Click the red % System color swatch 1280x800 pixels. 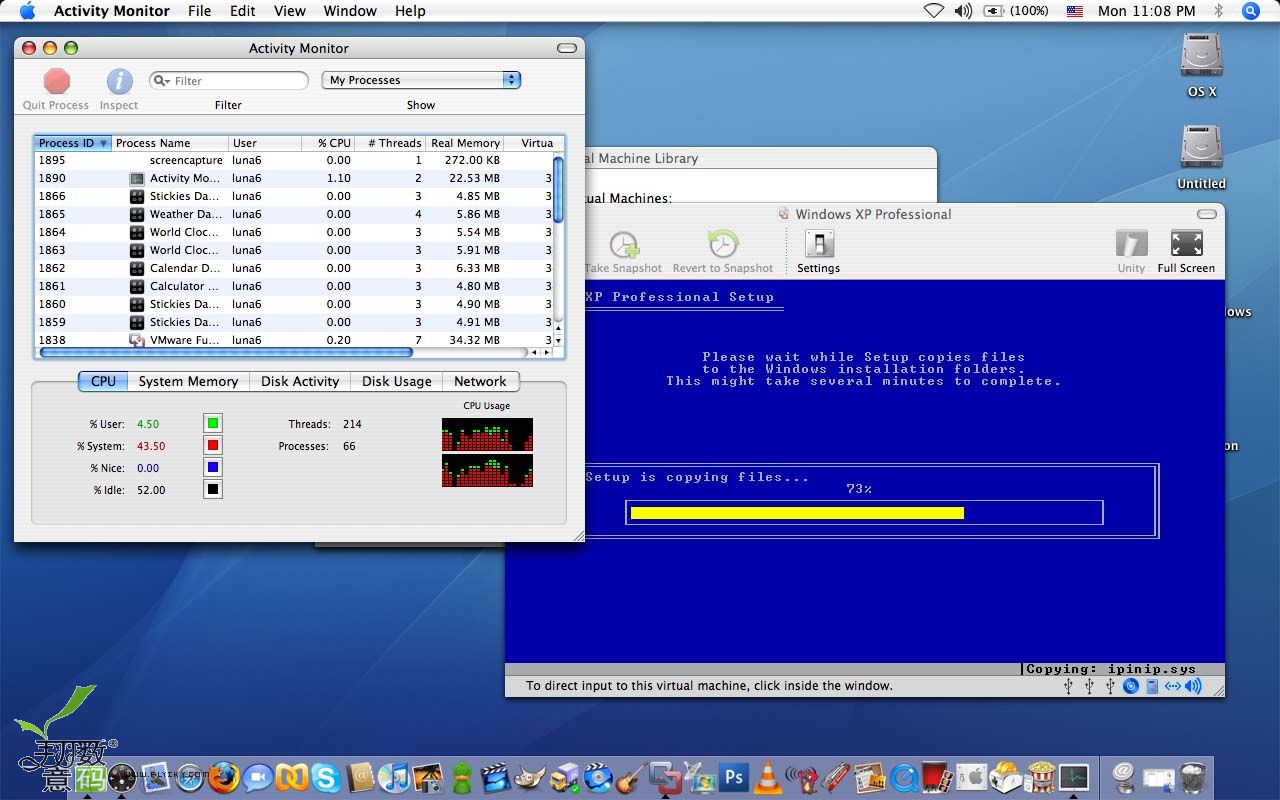click(212, 445)
